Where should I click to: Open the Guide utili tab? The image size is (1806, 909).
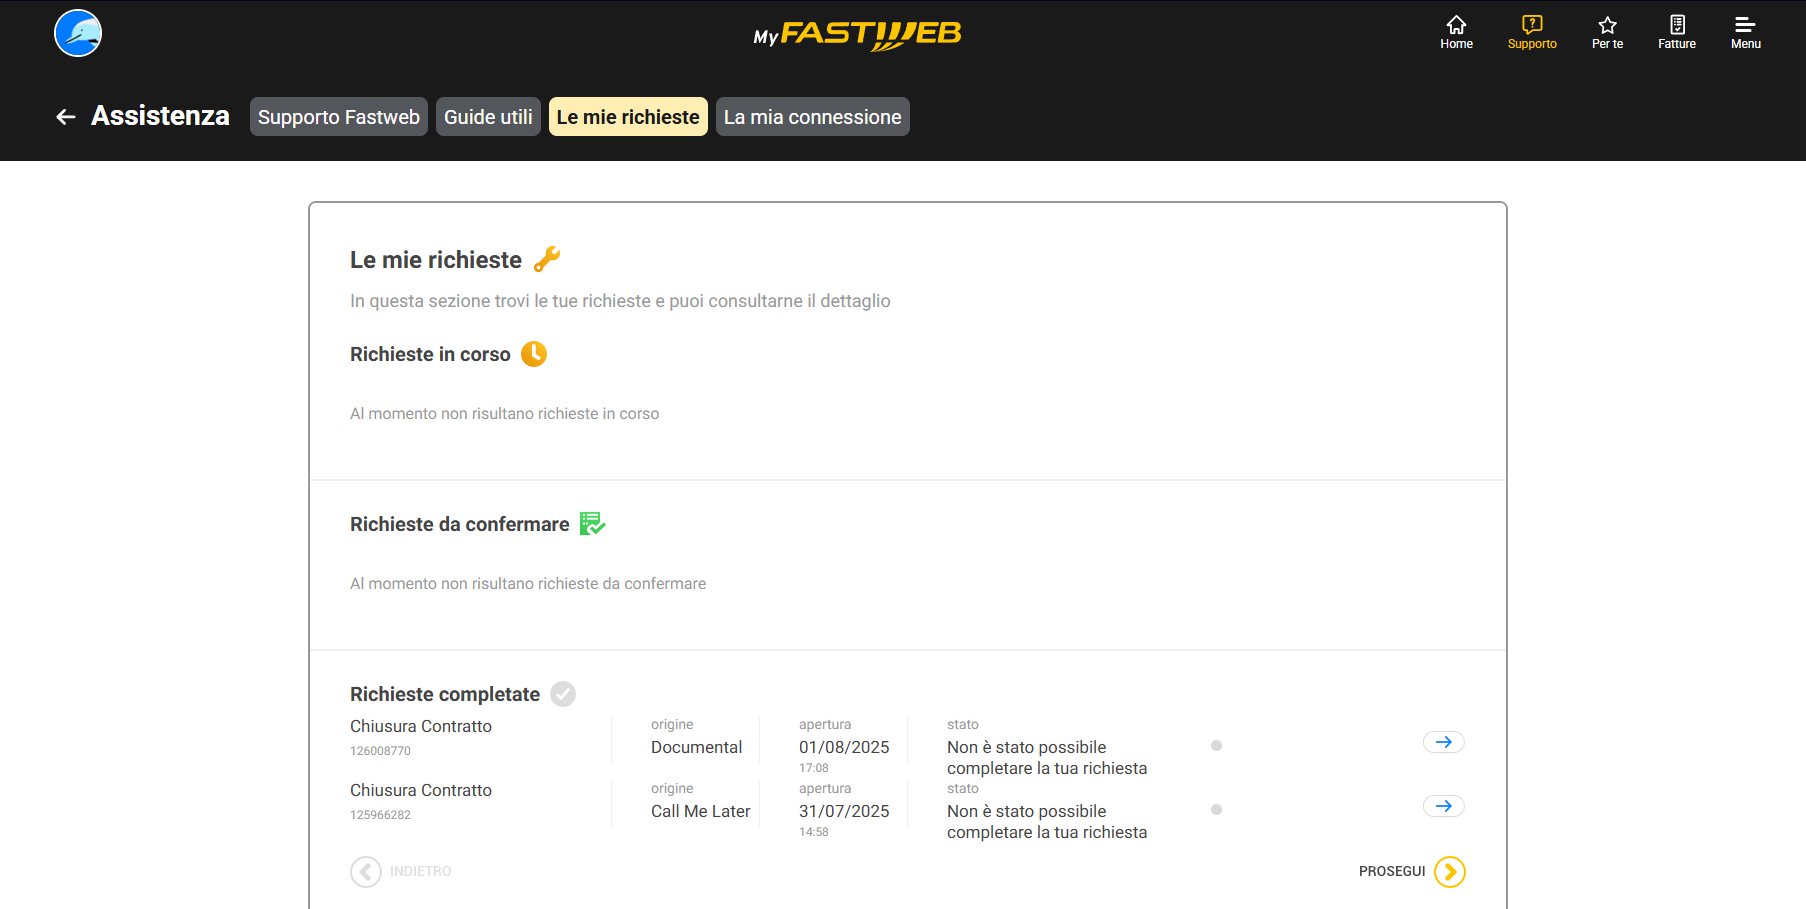click(488, 117)
